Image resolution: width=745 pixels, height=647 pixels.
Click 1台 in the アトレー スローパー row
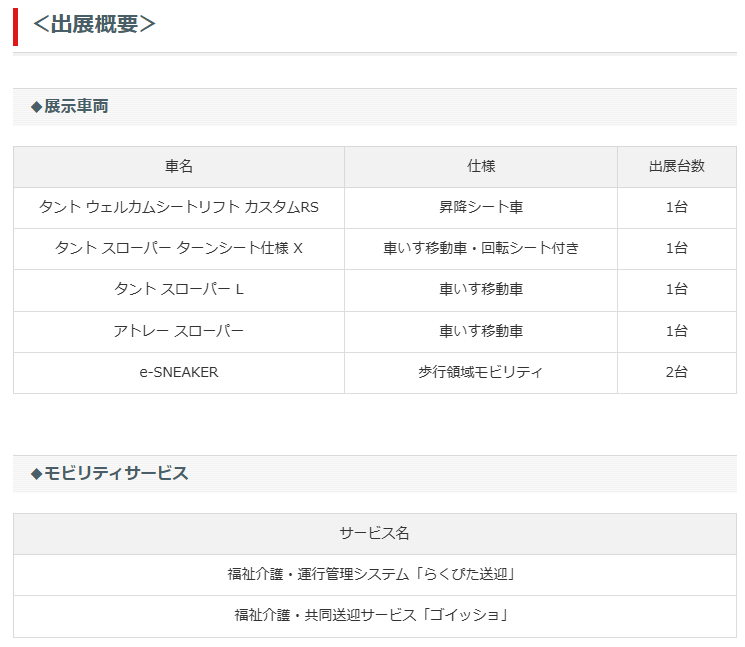(x=676, y=330)
